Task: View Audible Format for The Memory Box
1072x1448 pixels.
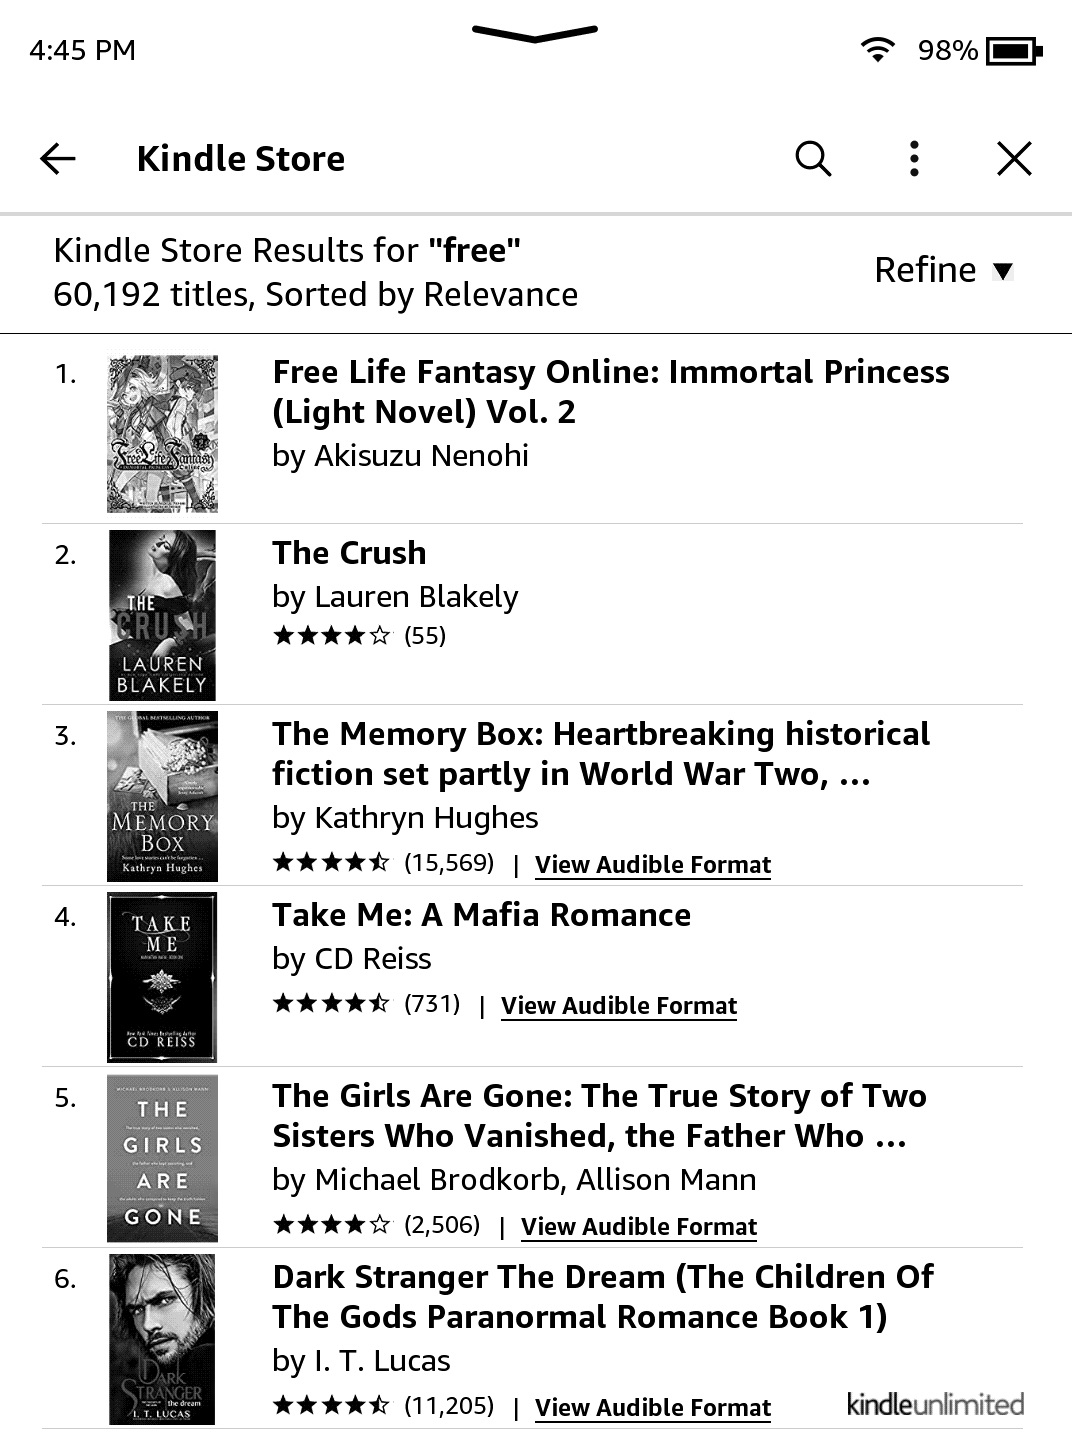Action: pyautogui.click(x=652, y=863)
